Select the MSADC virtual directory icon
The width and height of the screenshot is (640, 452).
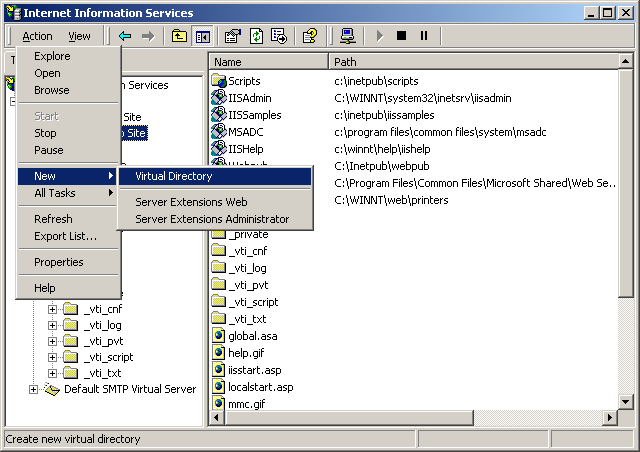click(x=219, y=131)
